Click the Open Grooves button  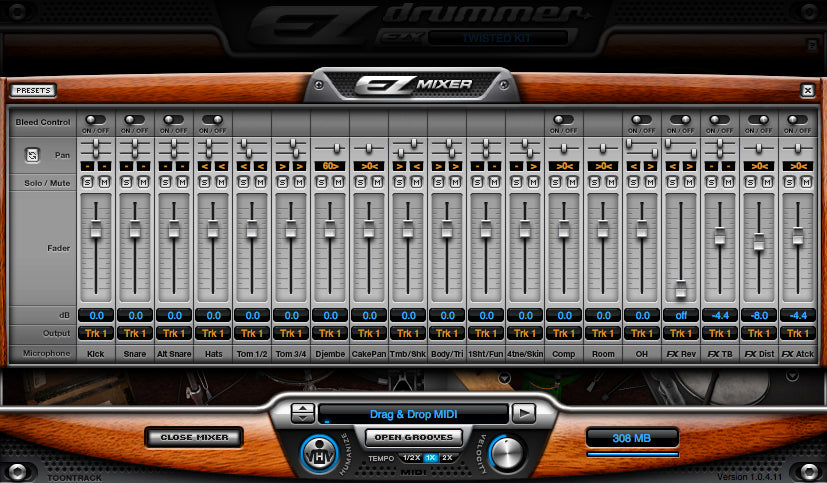(x=412, y=437)
